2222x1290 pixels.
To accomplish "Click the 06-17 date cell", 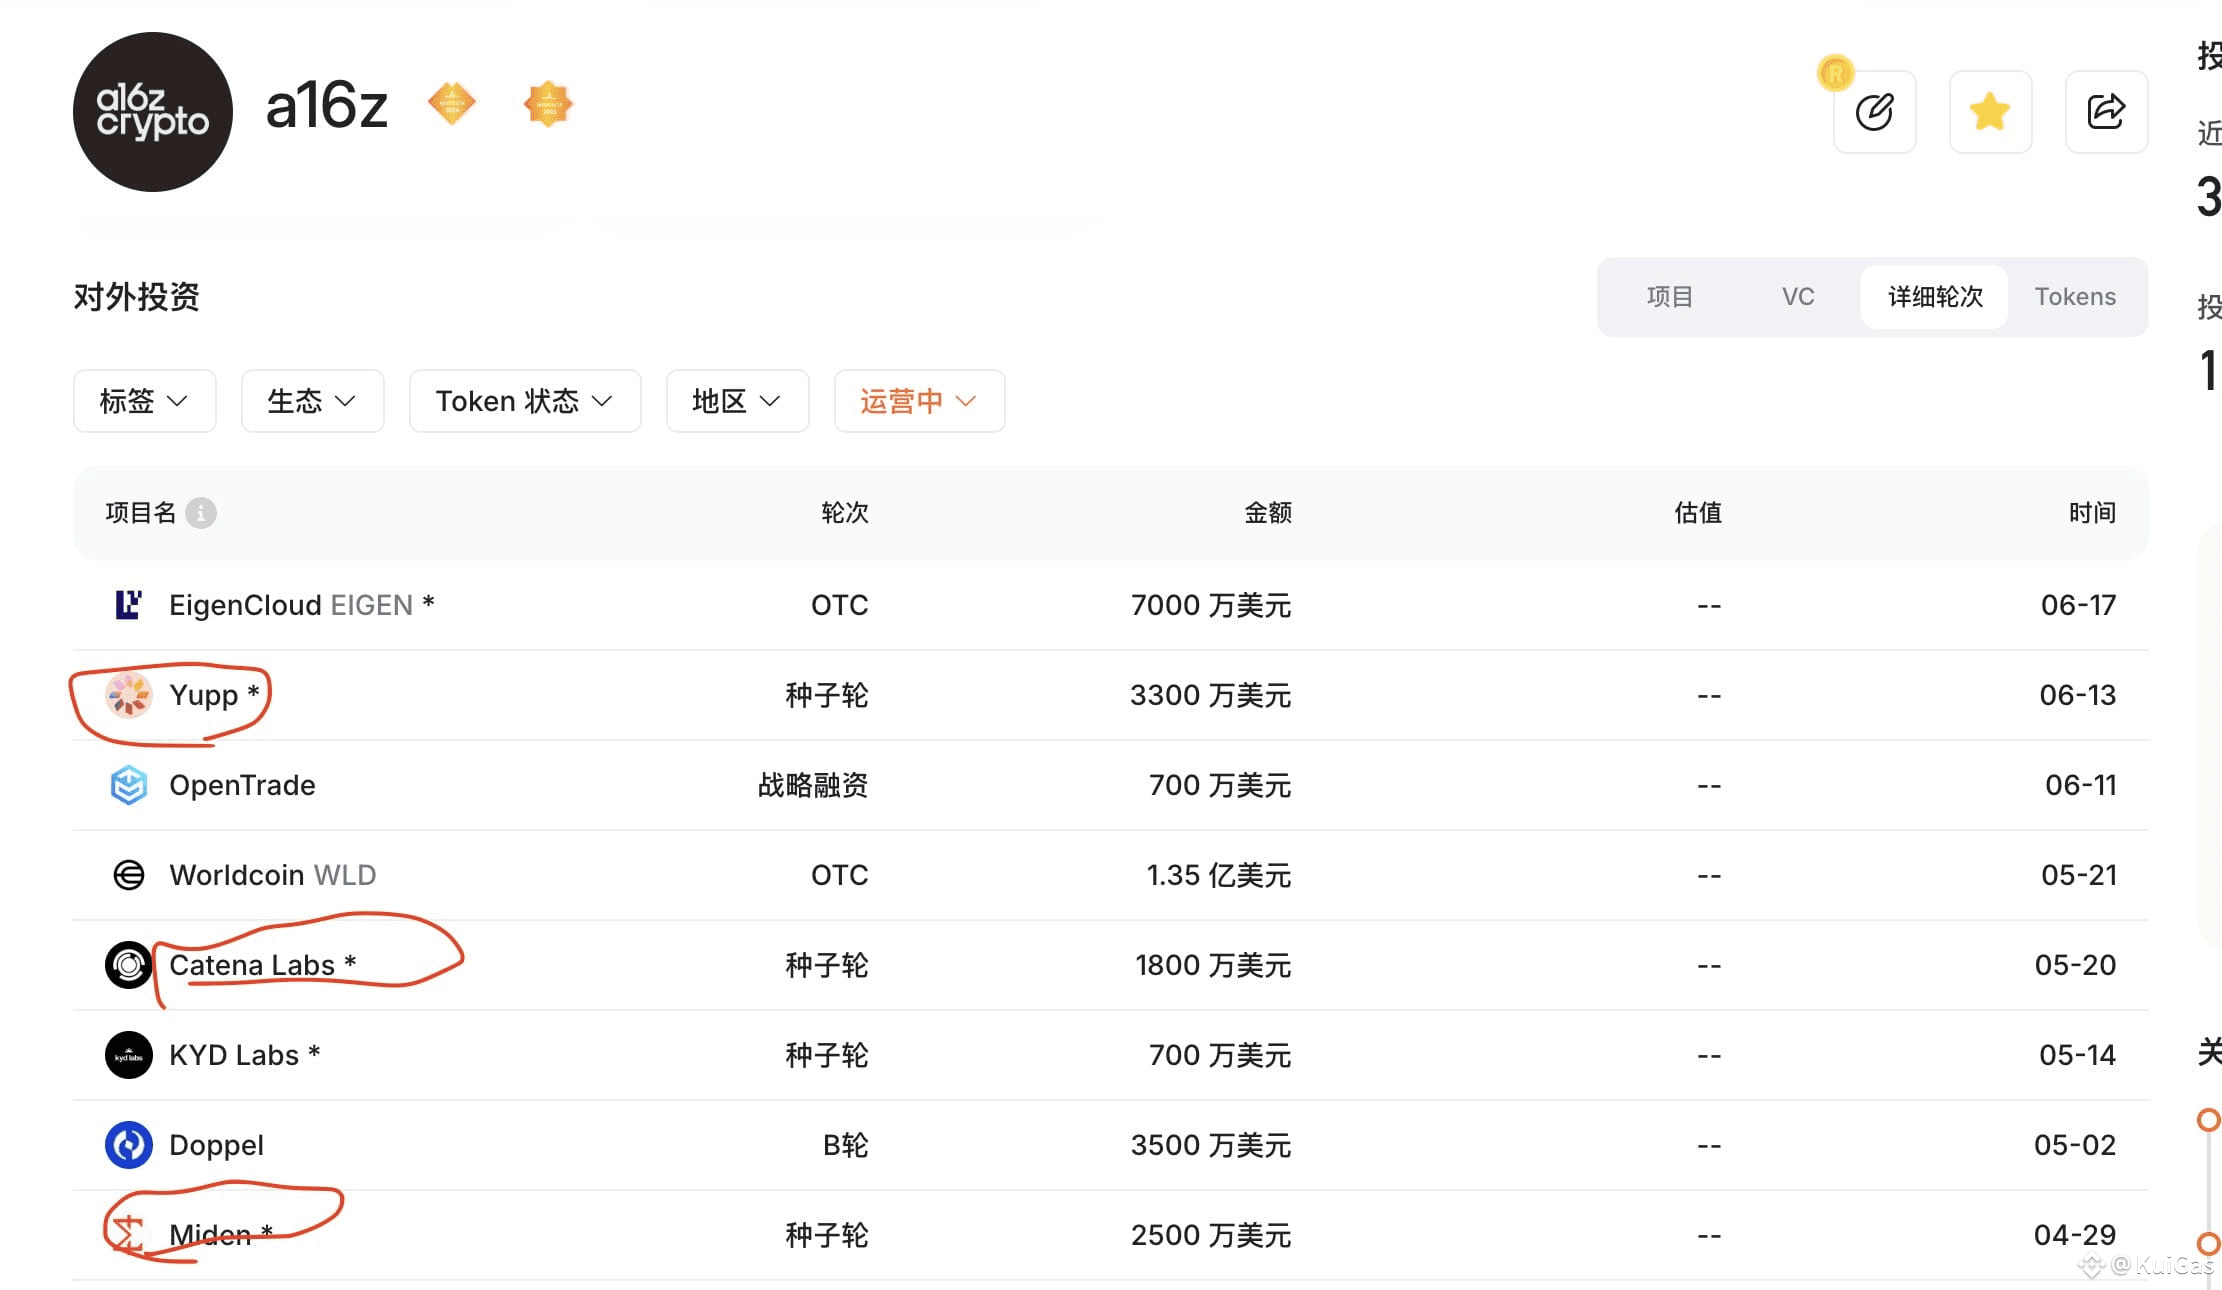I will point(2079,605).
